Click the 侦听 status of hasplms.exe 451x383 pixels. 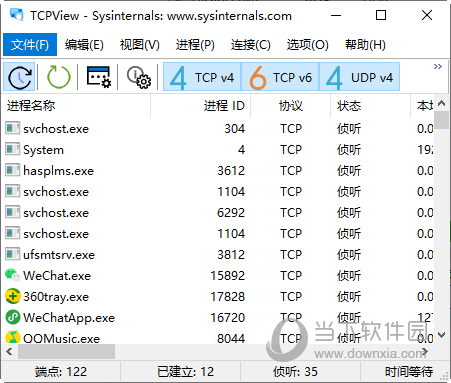349,171
